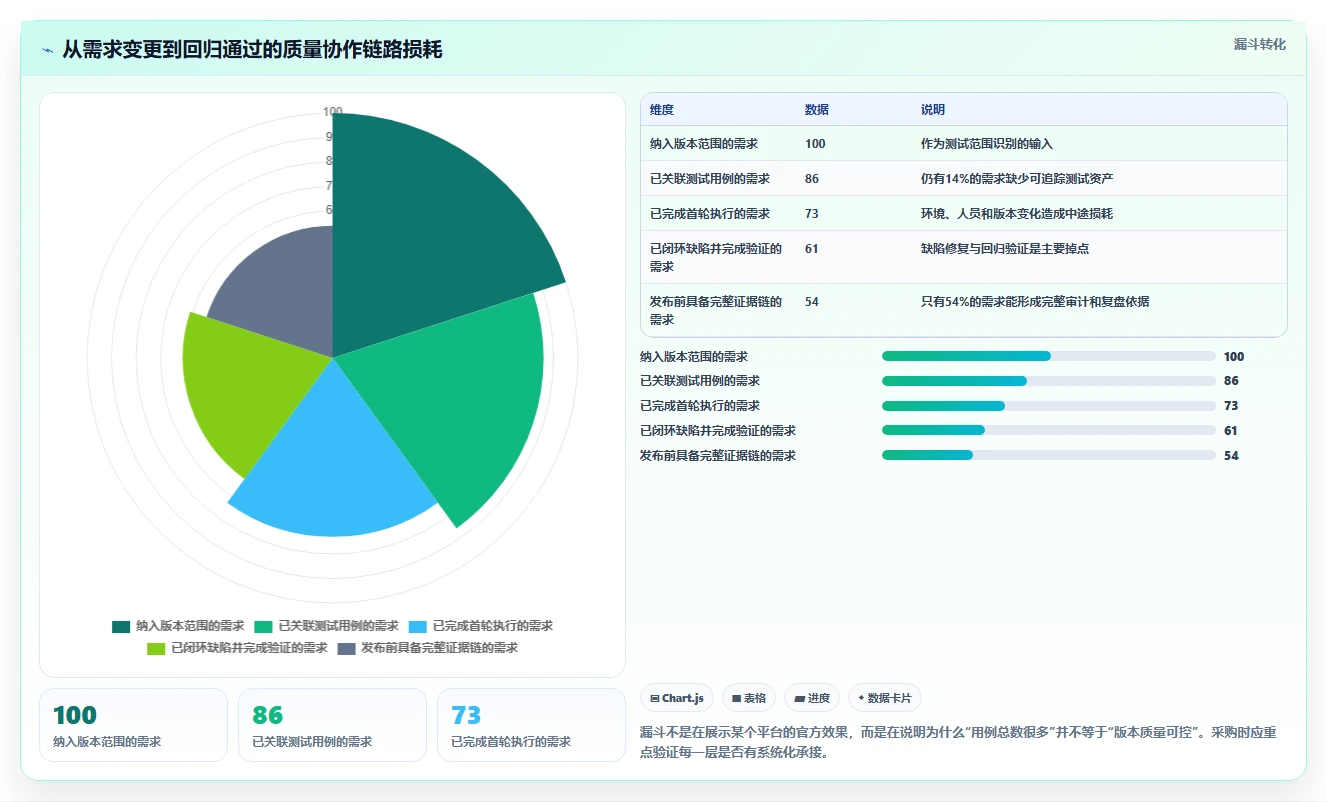Click table cell 已完成首轮执行的需求
1327x802 pixels.
710,214
